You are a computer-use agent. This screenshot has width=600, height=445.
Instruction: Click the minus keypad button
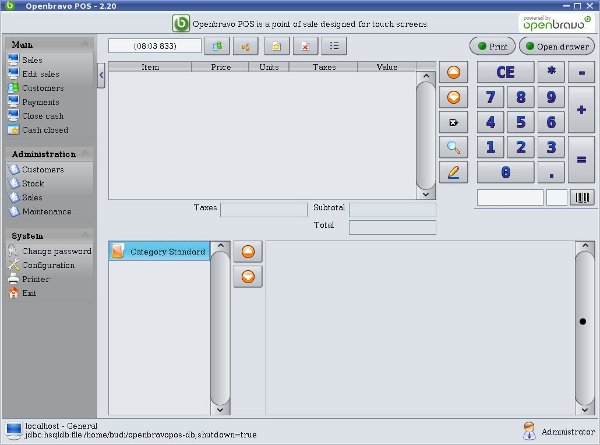(x=581, y=72)
